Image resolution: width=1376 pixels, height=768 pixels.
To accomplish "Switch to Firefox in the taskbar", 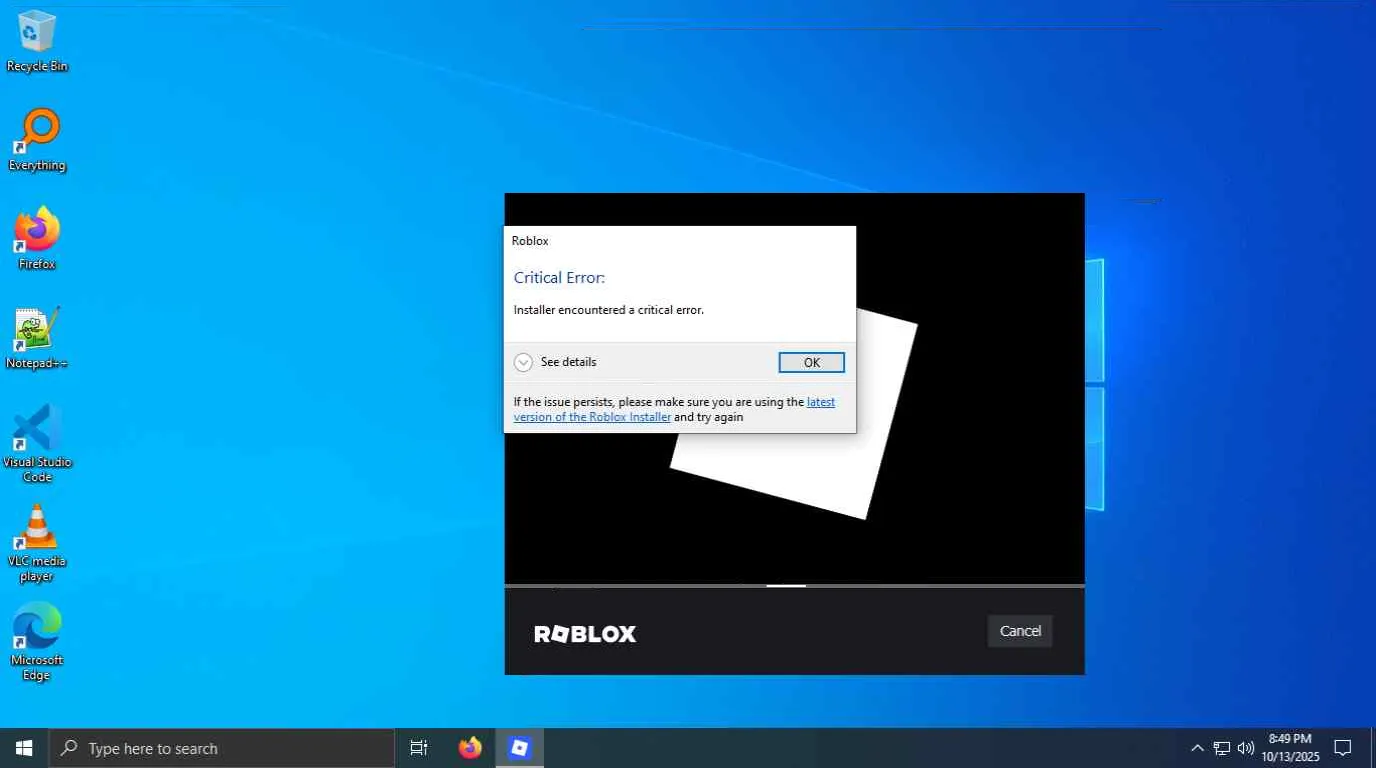I will pos(469,748).
